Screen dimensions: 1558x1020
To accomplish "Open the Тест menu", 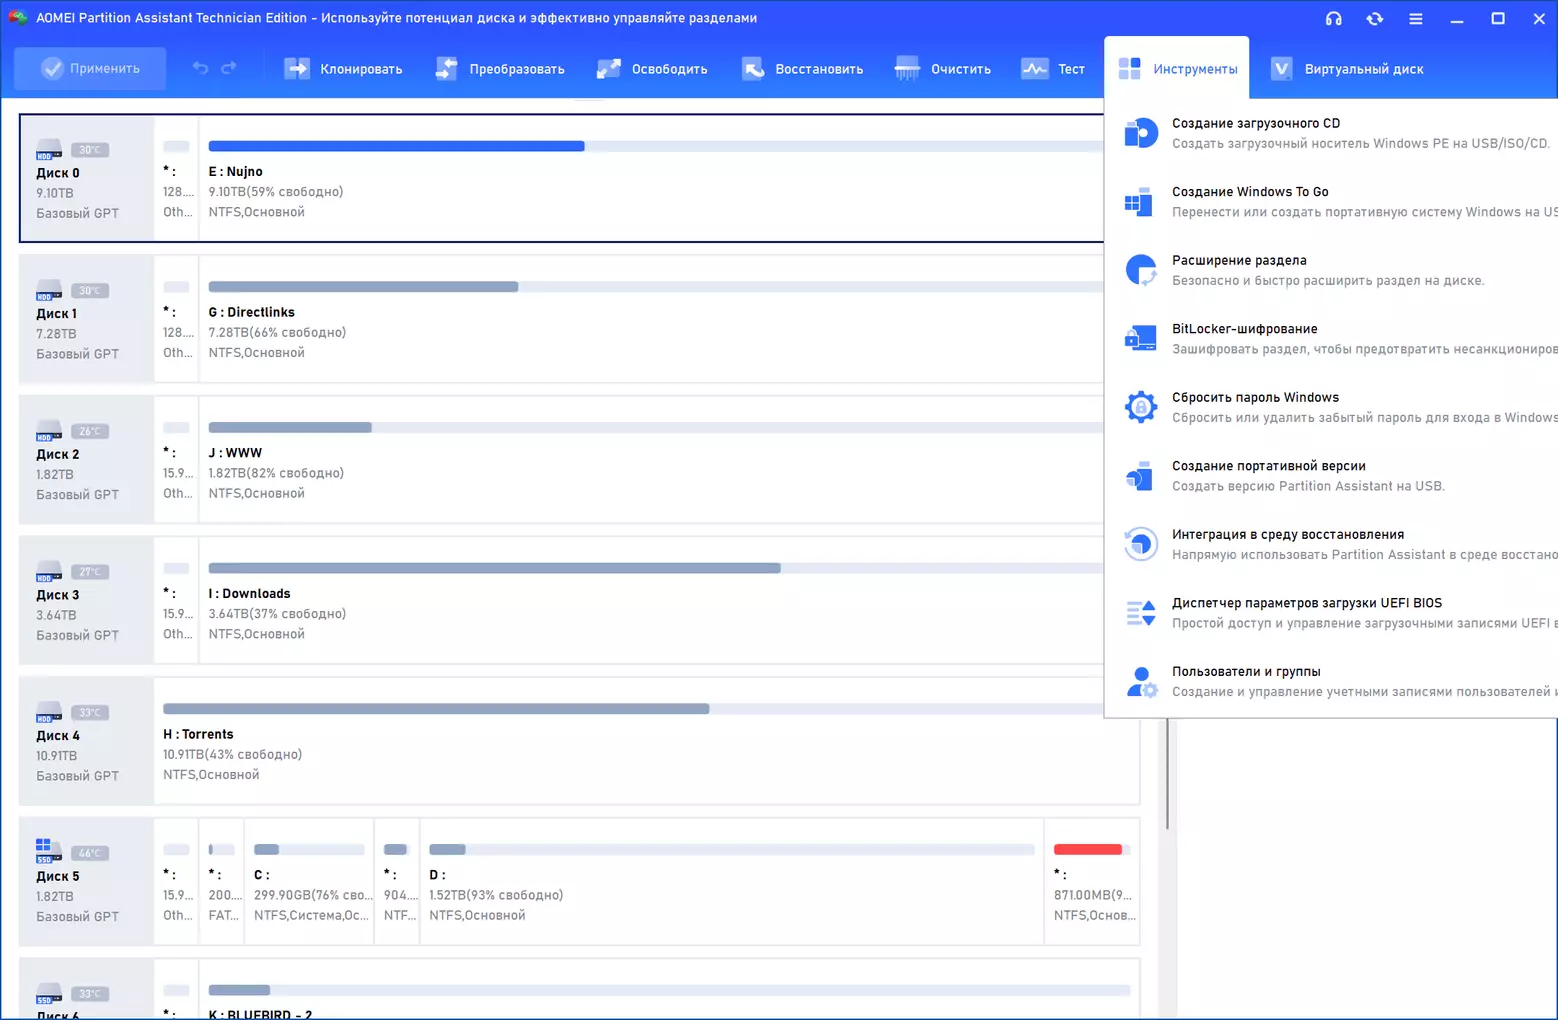I will (x=1053, y=69).
